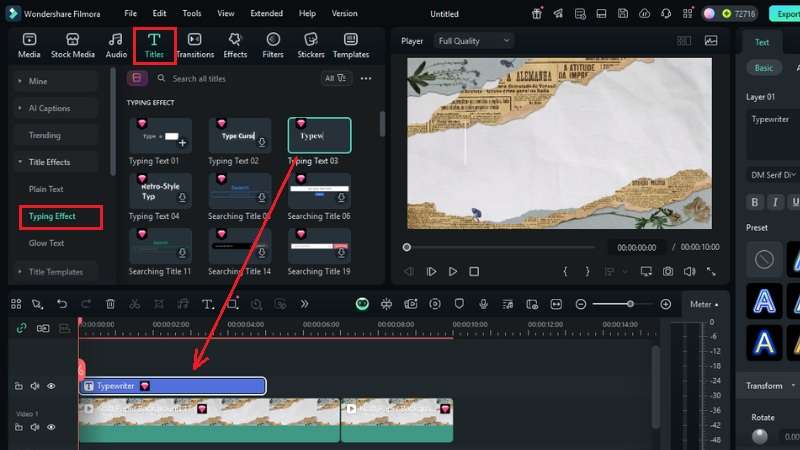Select the Searching Title 06 thumbnail
Image resolution: width=800 pixels, height=450 pixels.
click(x=319, y=191)
